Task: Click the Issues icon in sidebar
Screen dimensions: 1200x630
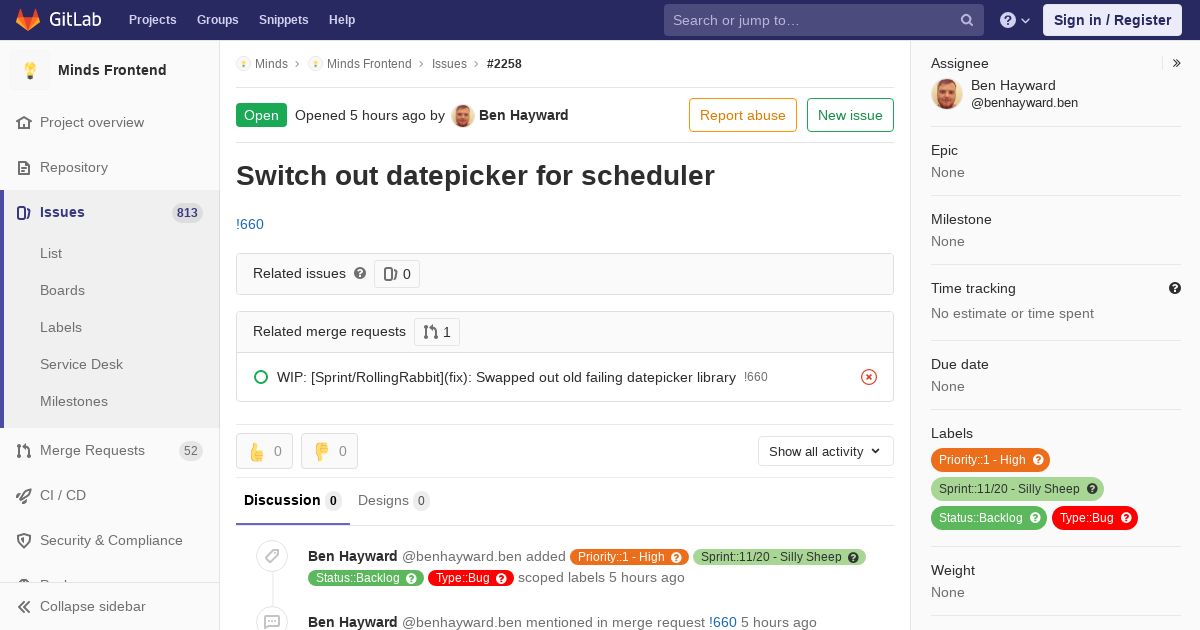Action: 24,213
